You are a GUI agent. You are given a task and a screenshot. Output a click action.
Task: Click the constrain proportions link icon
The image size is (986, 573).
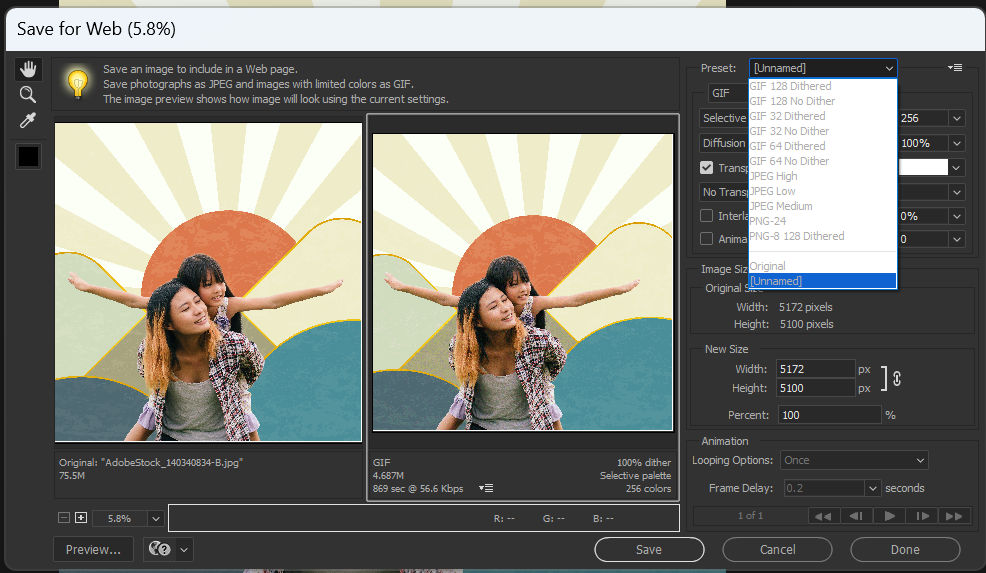(x=897, y=379)
